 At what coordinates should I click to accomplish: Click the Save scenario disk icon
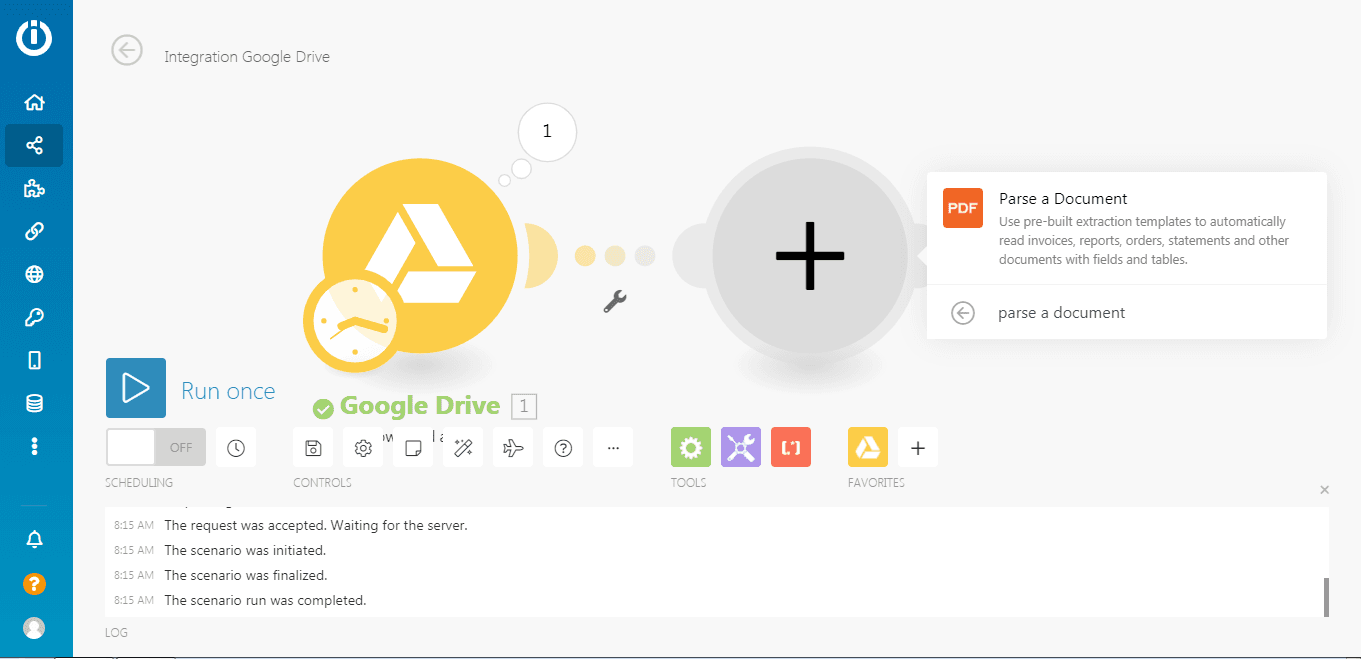click(x=313, y=448)
